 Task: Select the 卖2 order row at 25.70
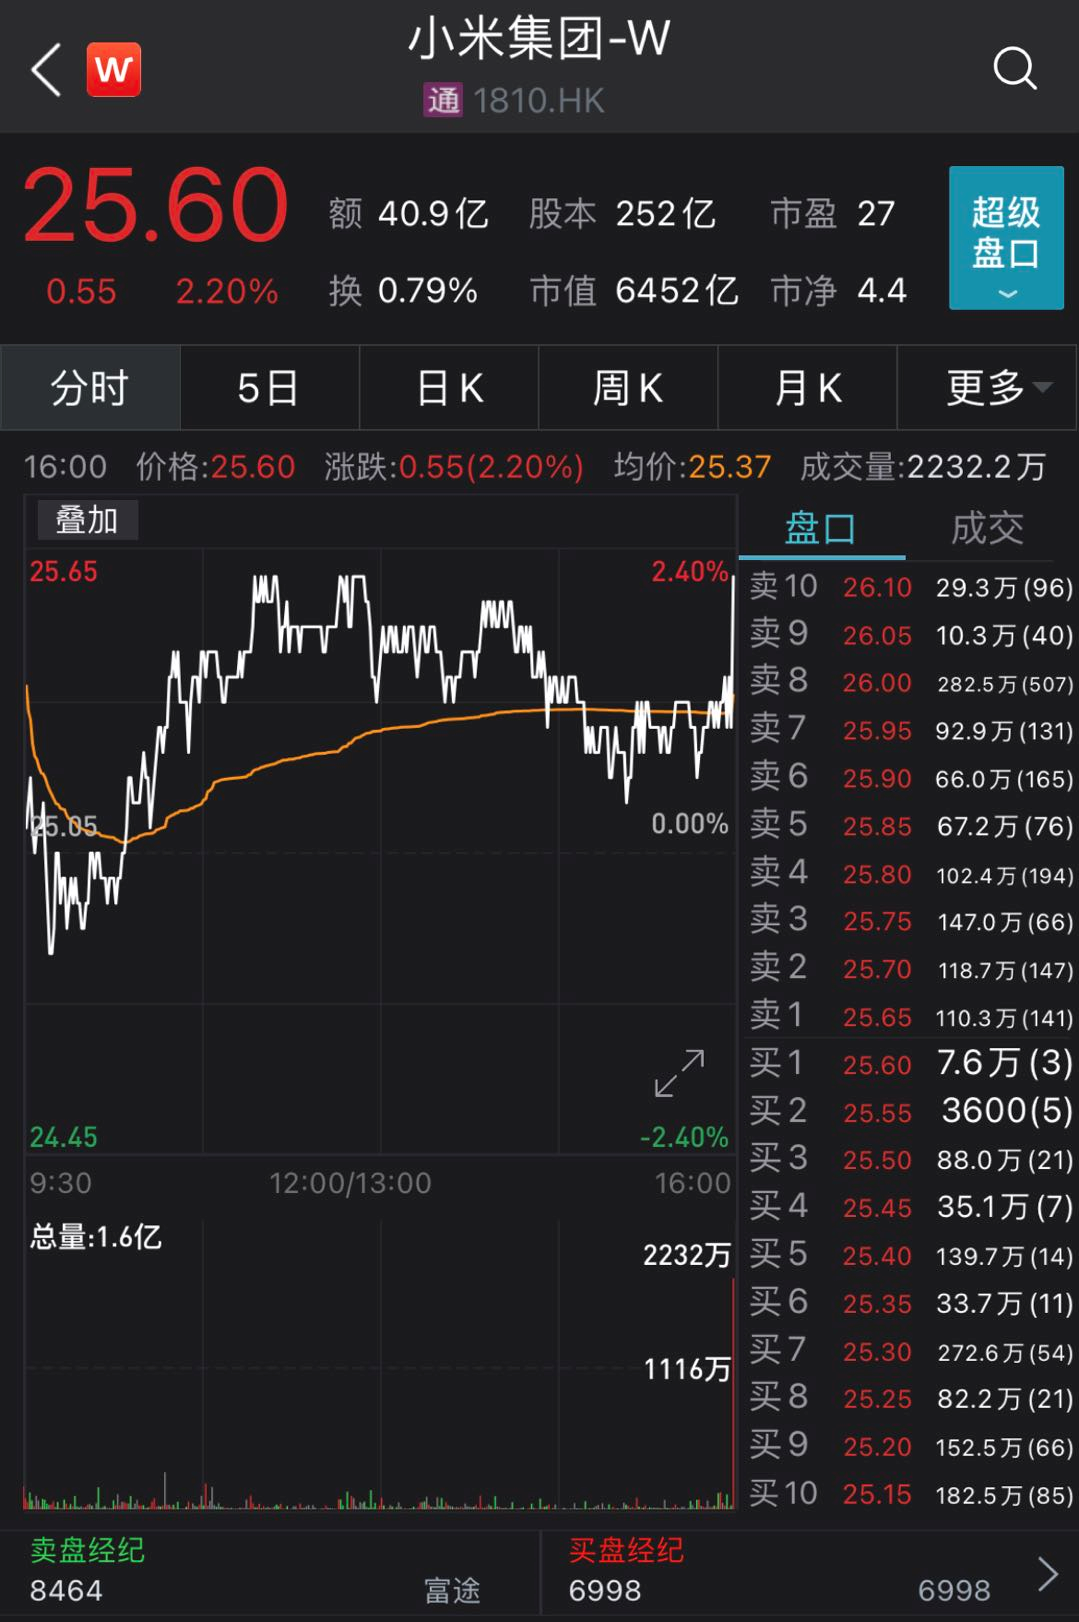coord(910,969)
